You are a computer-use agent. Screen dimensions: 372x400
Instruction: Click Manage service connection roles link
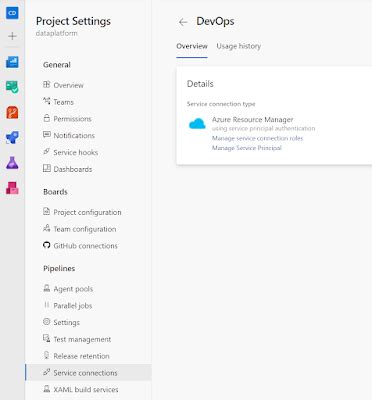[257, 138]
